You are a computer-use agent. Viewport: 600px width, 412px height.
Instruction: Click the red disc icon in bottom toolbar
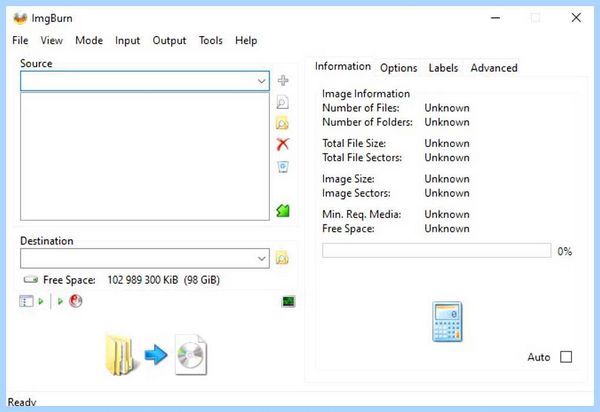click(76, 301)
